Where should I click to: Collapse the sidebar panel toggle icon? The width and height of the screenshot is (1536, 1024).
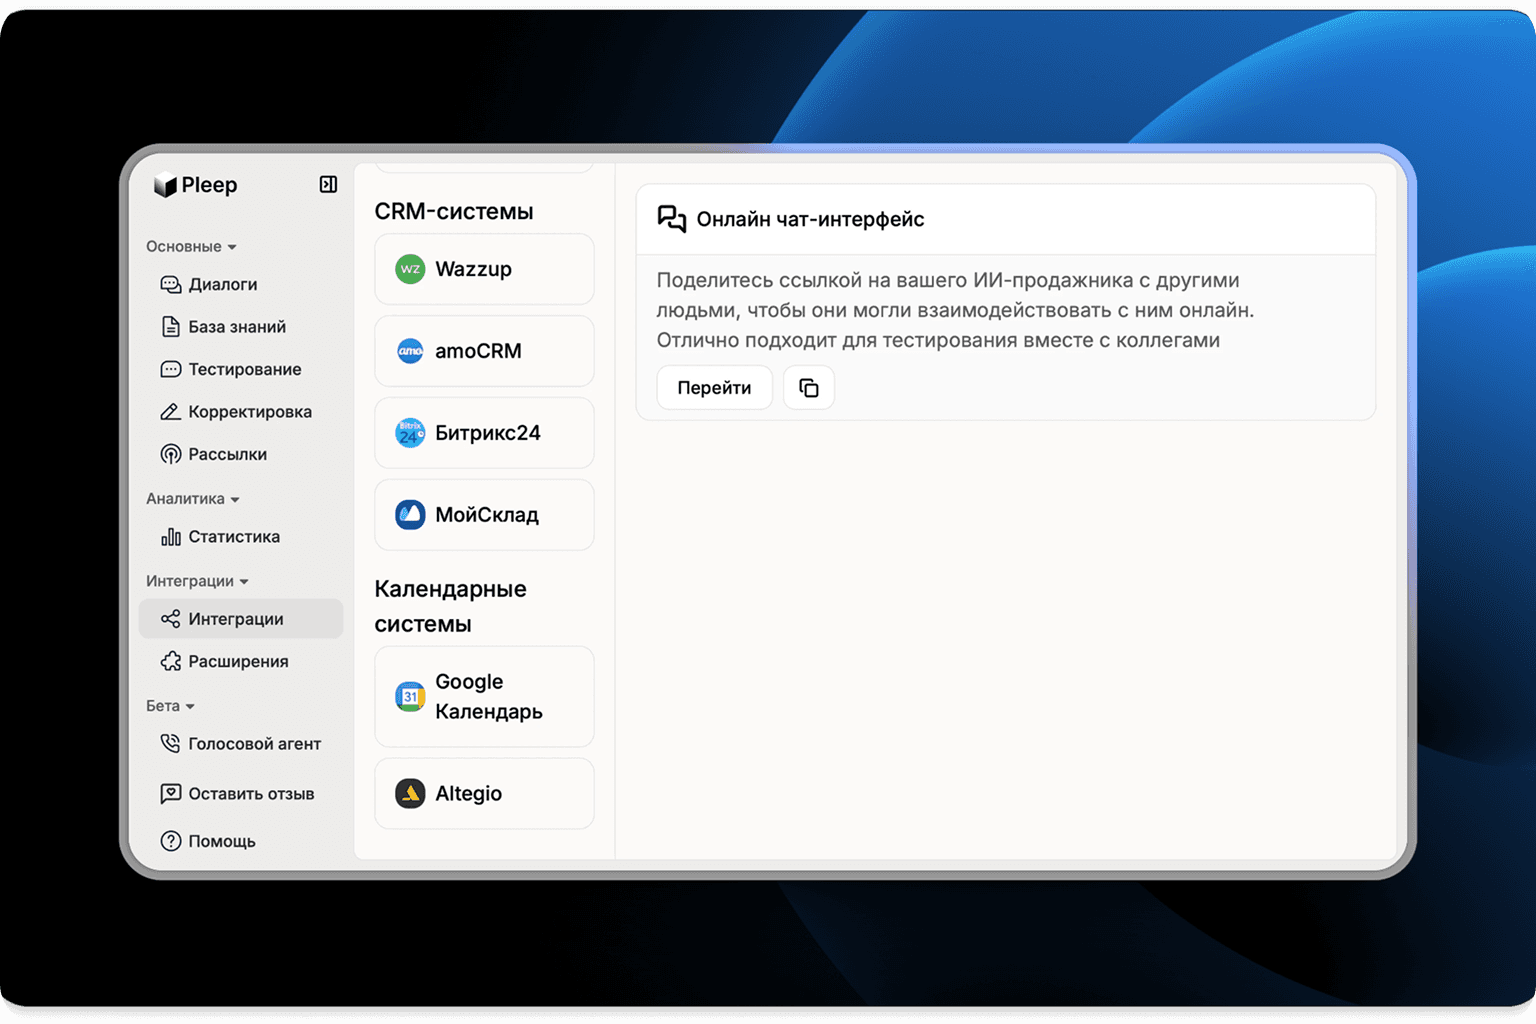[328, 185]
